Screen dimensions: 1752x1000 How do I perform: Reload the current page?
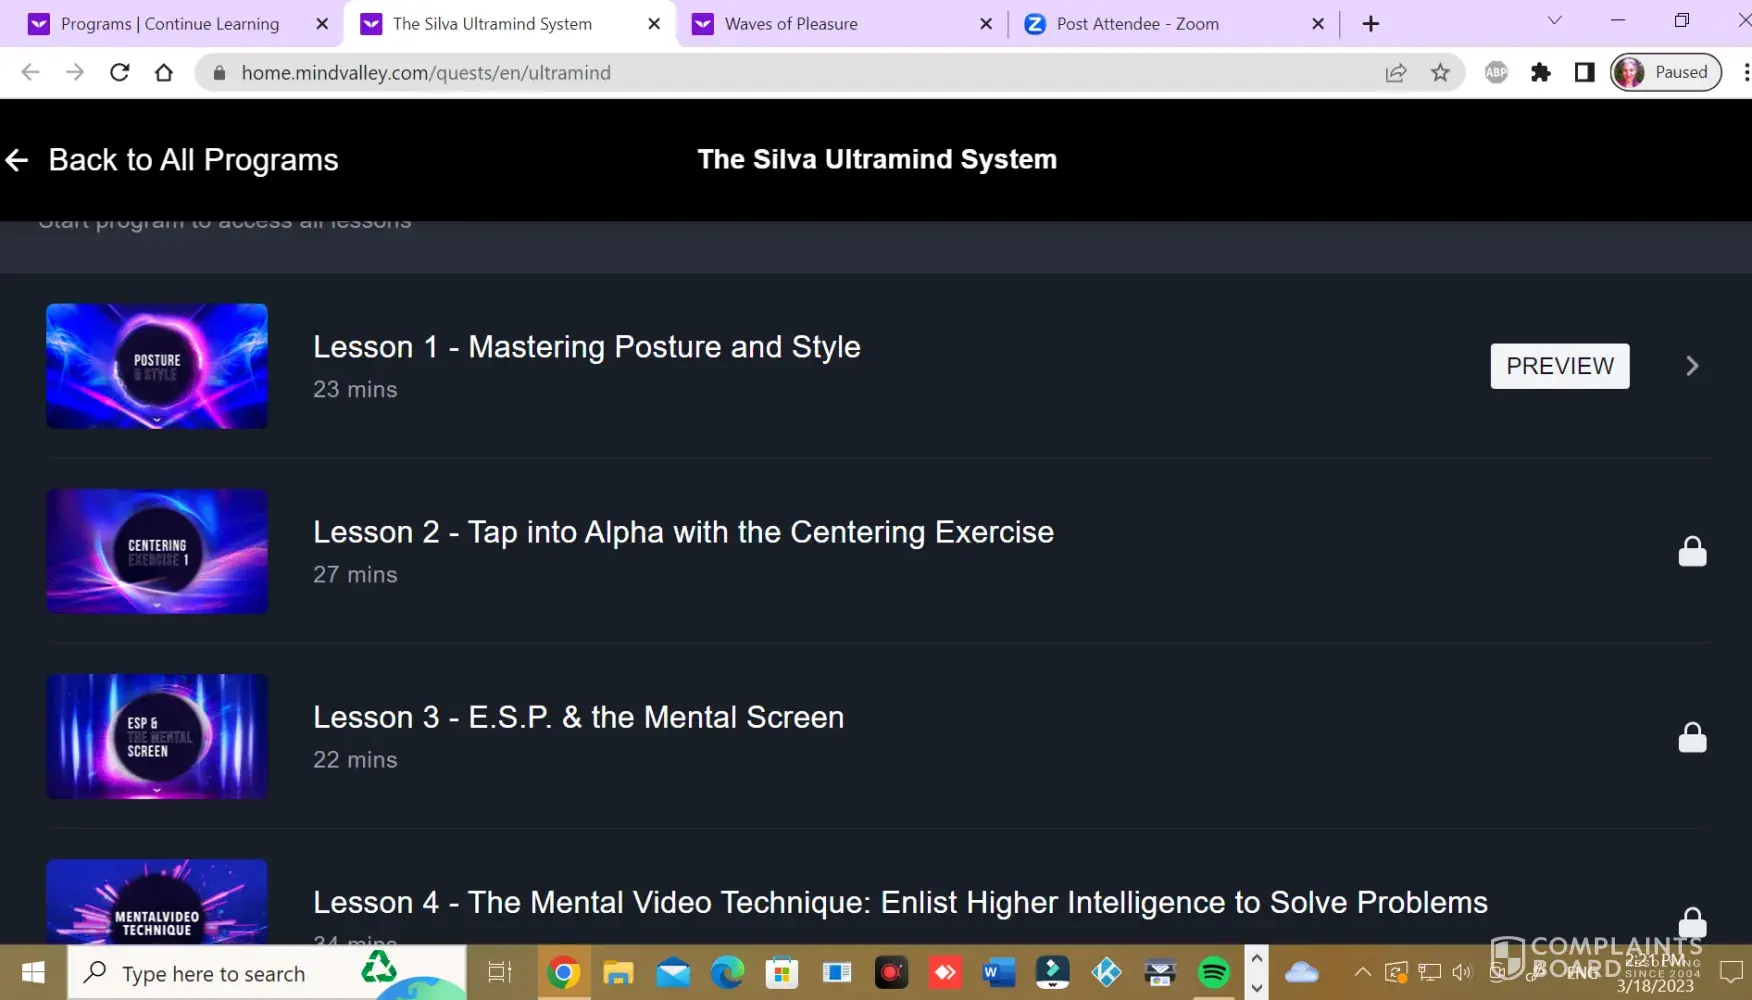click(119, 72)
